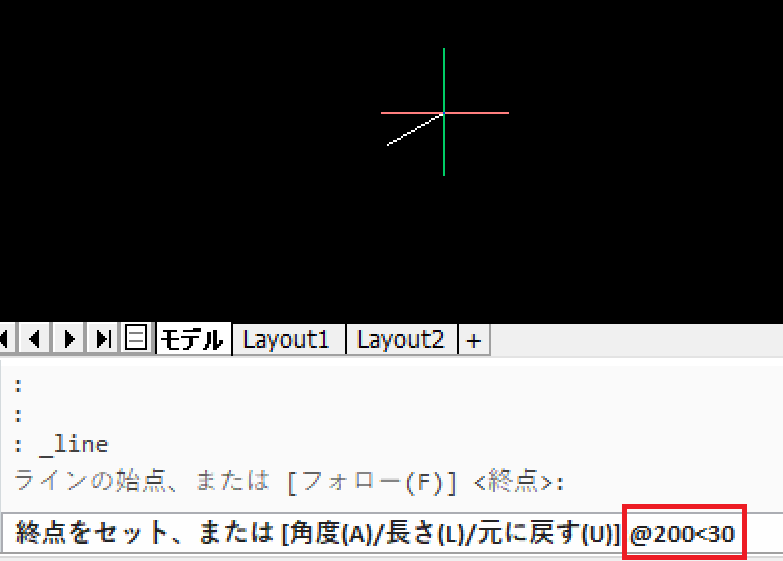
Task: Go to the next layout tab arrow
Action: 68,339
